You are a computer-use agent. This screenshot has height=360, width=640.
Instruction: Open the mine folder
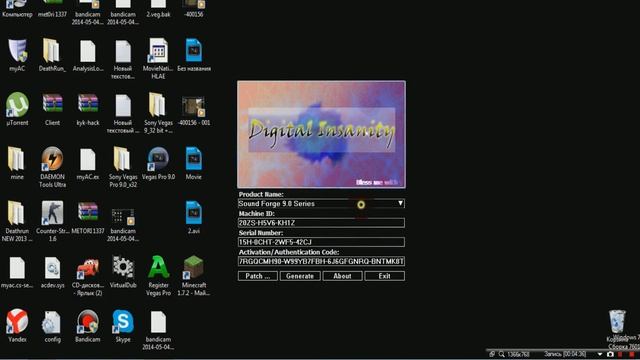16,159
